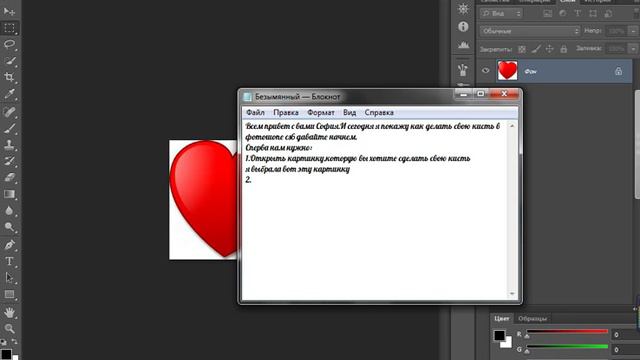Screen dimensions: 640x360
Task: Open Правка menu in Notepad
Action: [x=286, y=112]
